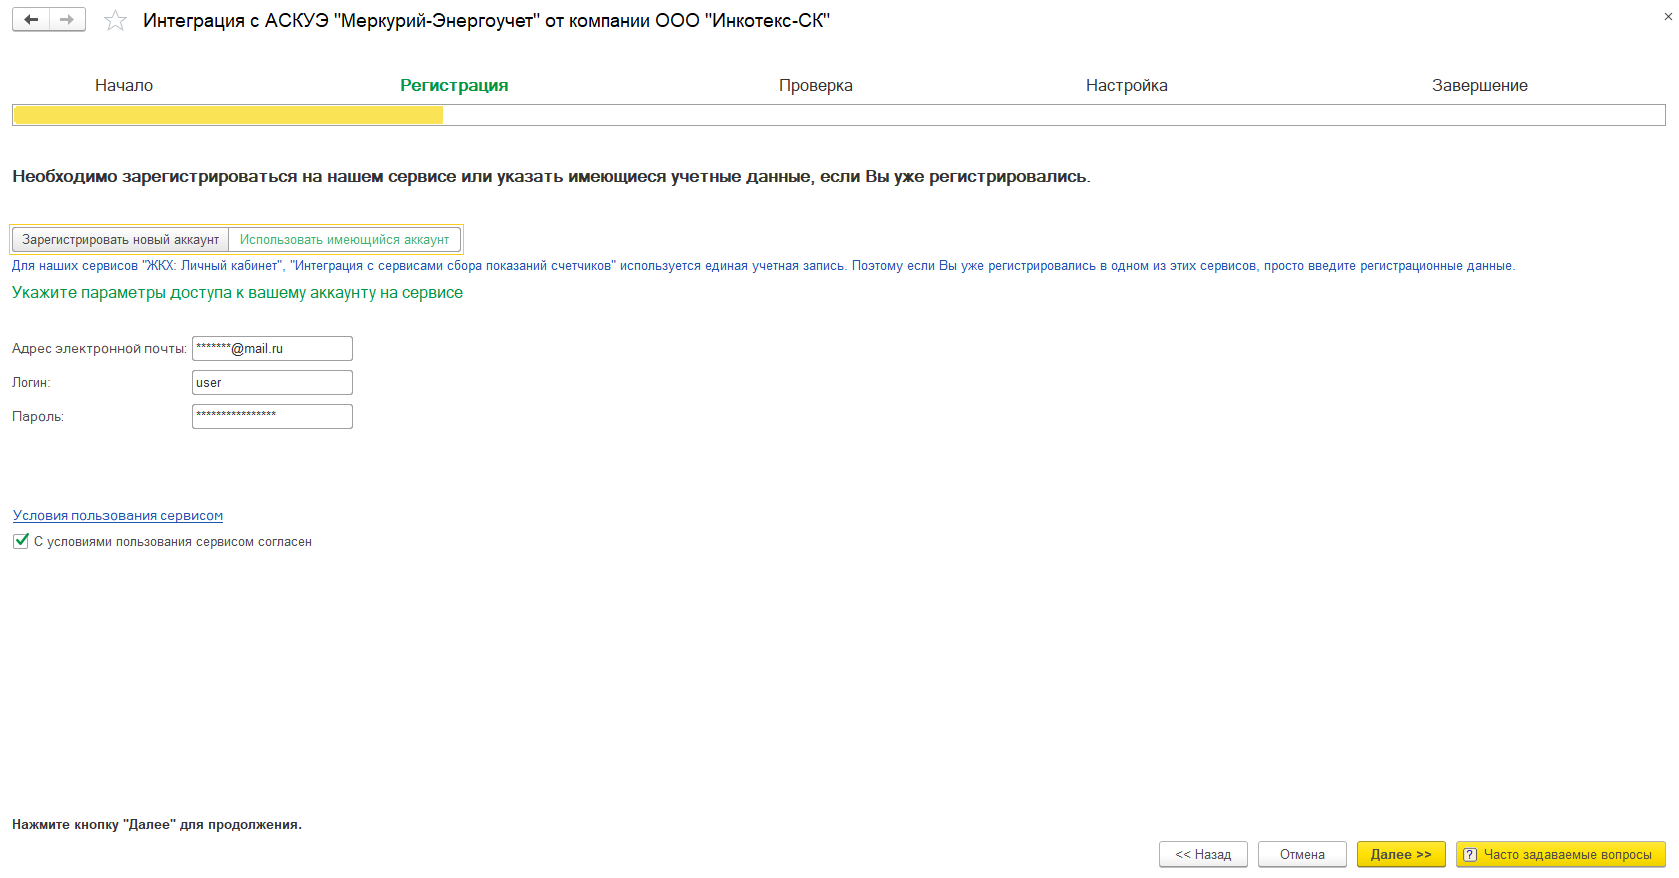
Task: Open the 'Начало' wizard step
Action: pyautogui.click(x=124, y=86)
